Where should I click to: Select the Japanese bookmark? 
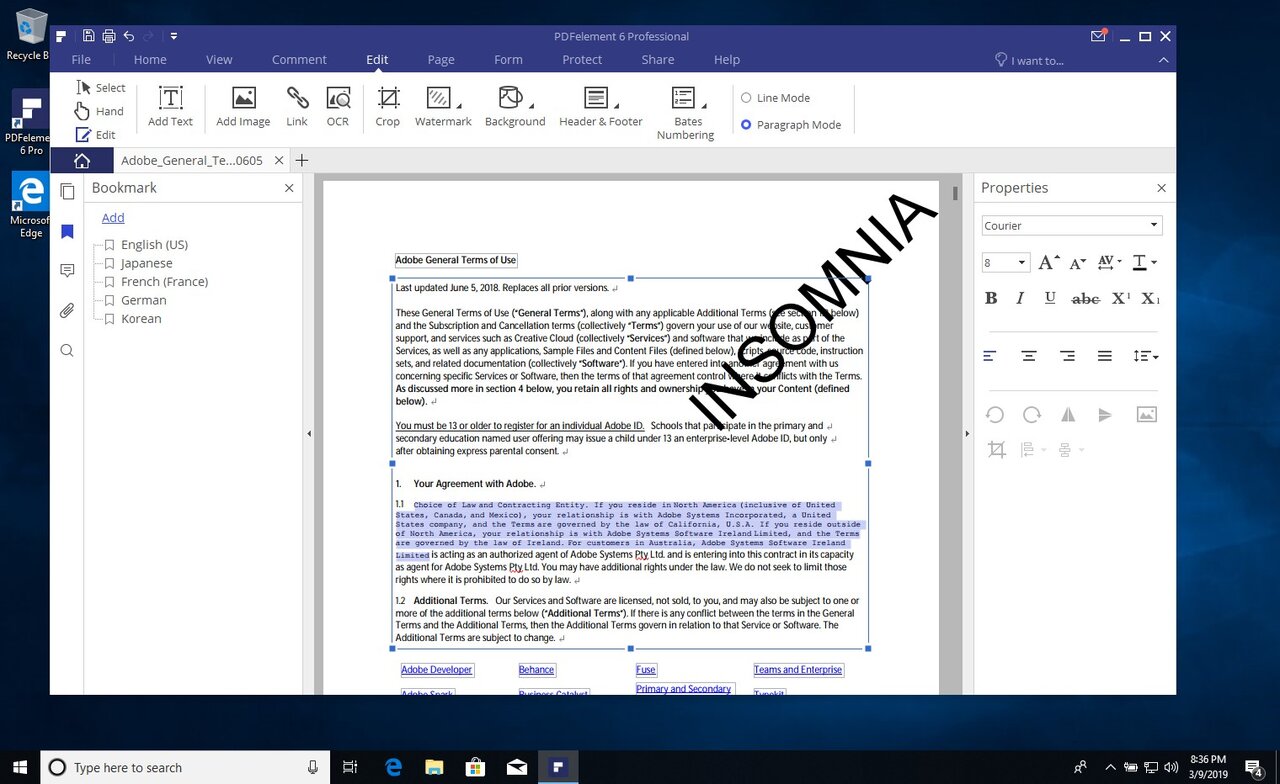click(146, 263)
